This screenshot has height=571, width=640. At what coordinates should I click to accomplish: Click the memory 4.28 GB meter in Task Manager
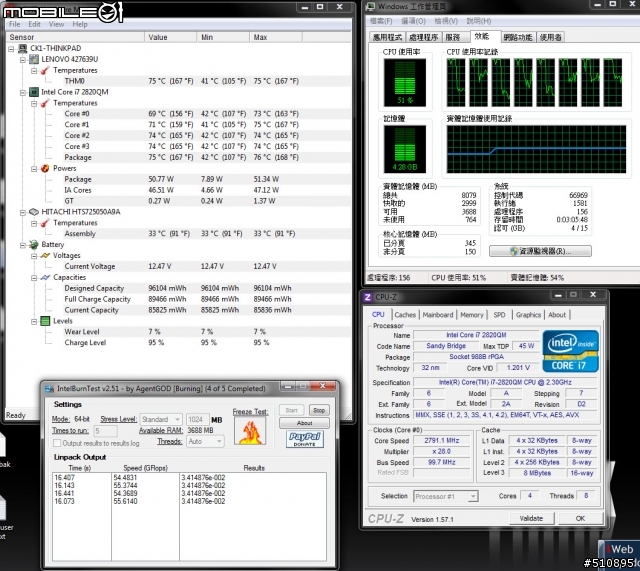(x=404, y=149)
